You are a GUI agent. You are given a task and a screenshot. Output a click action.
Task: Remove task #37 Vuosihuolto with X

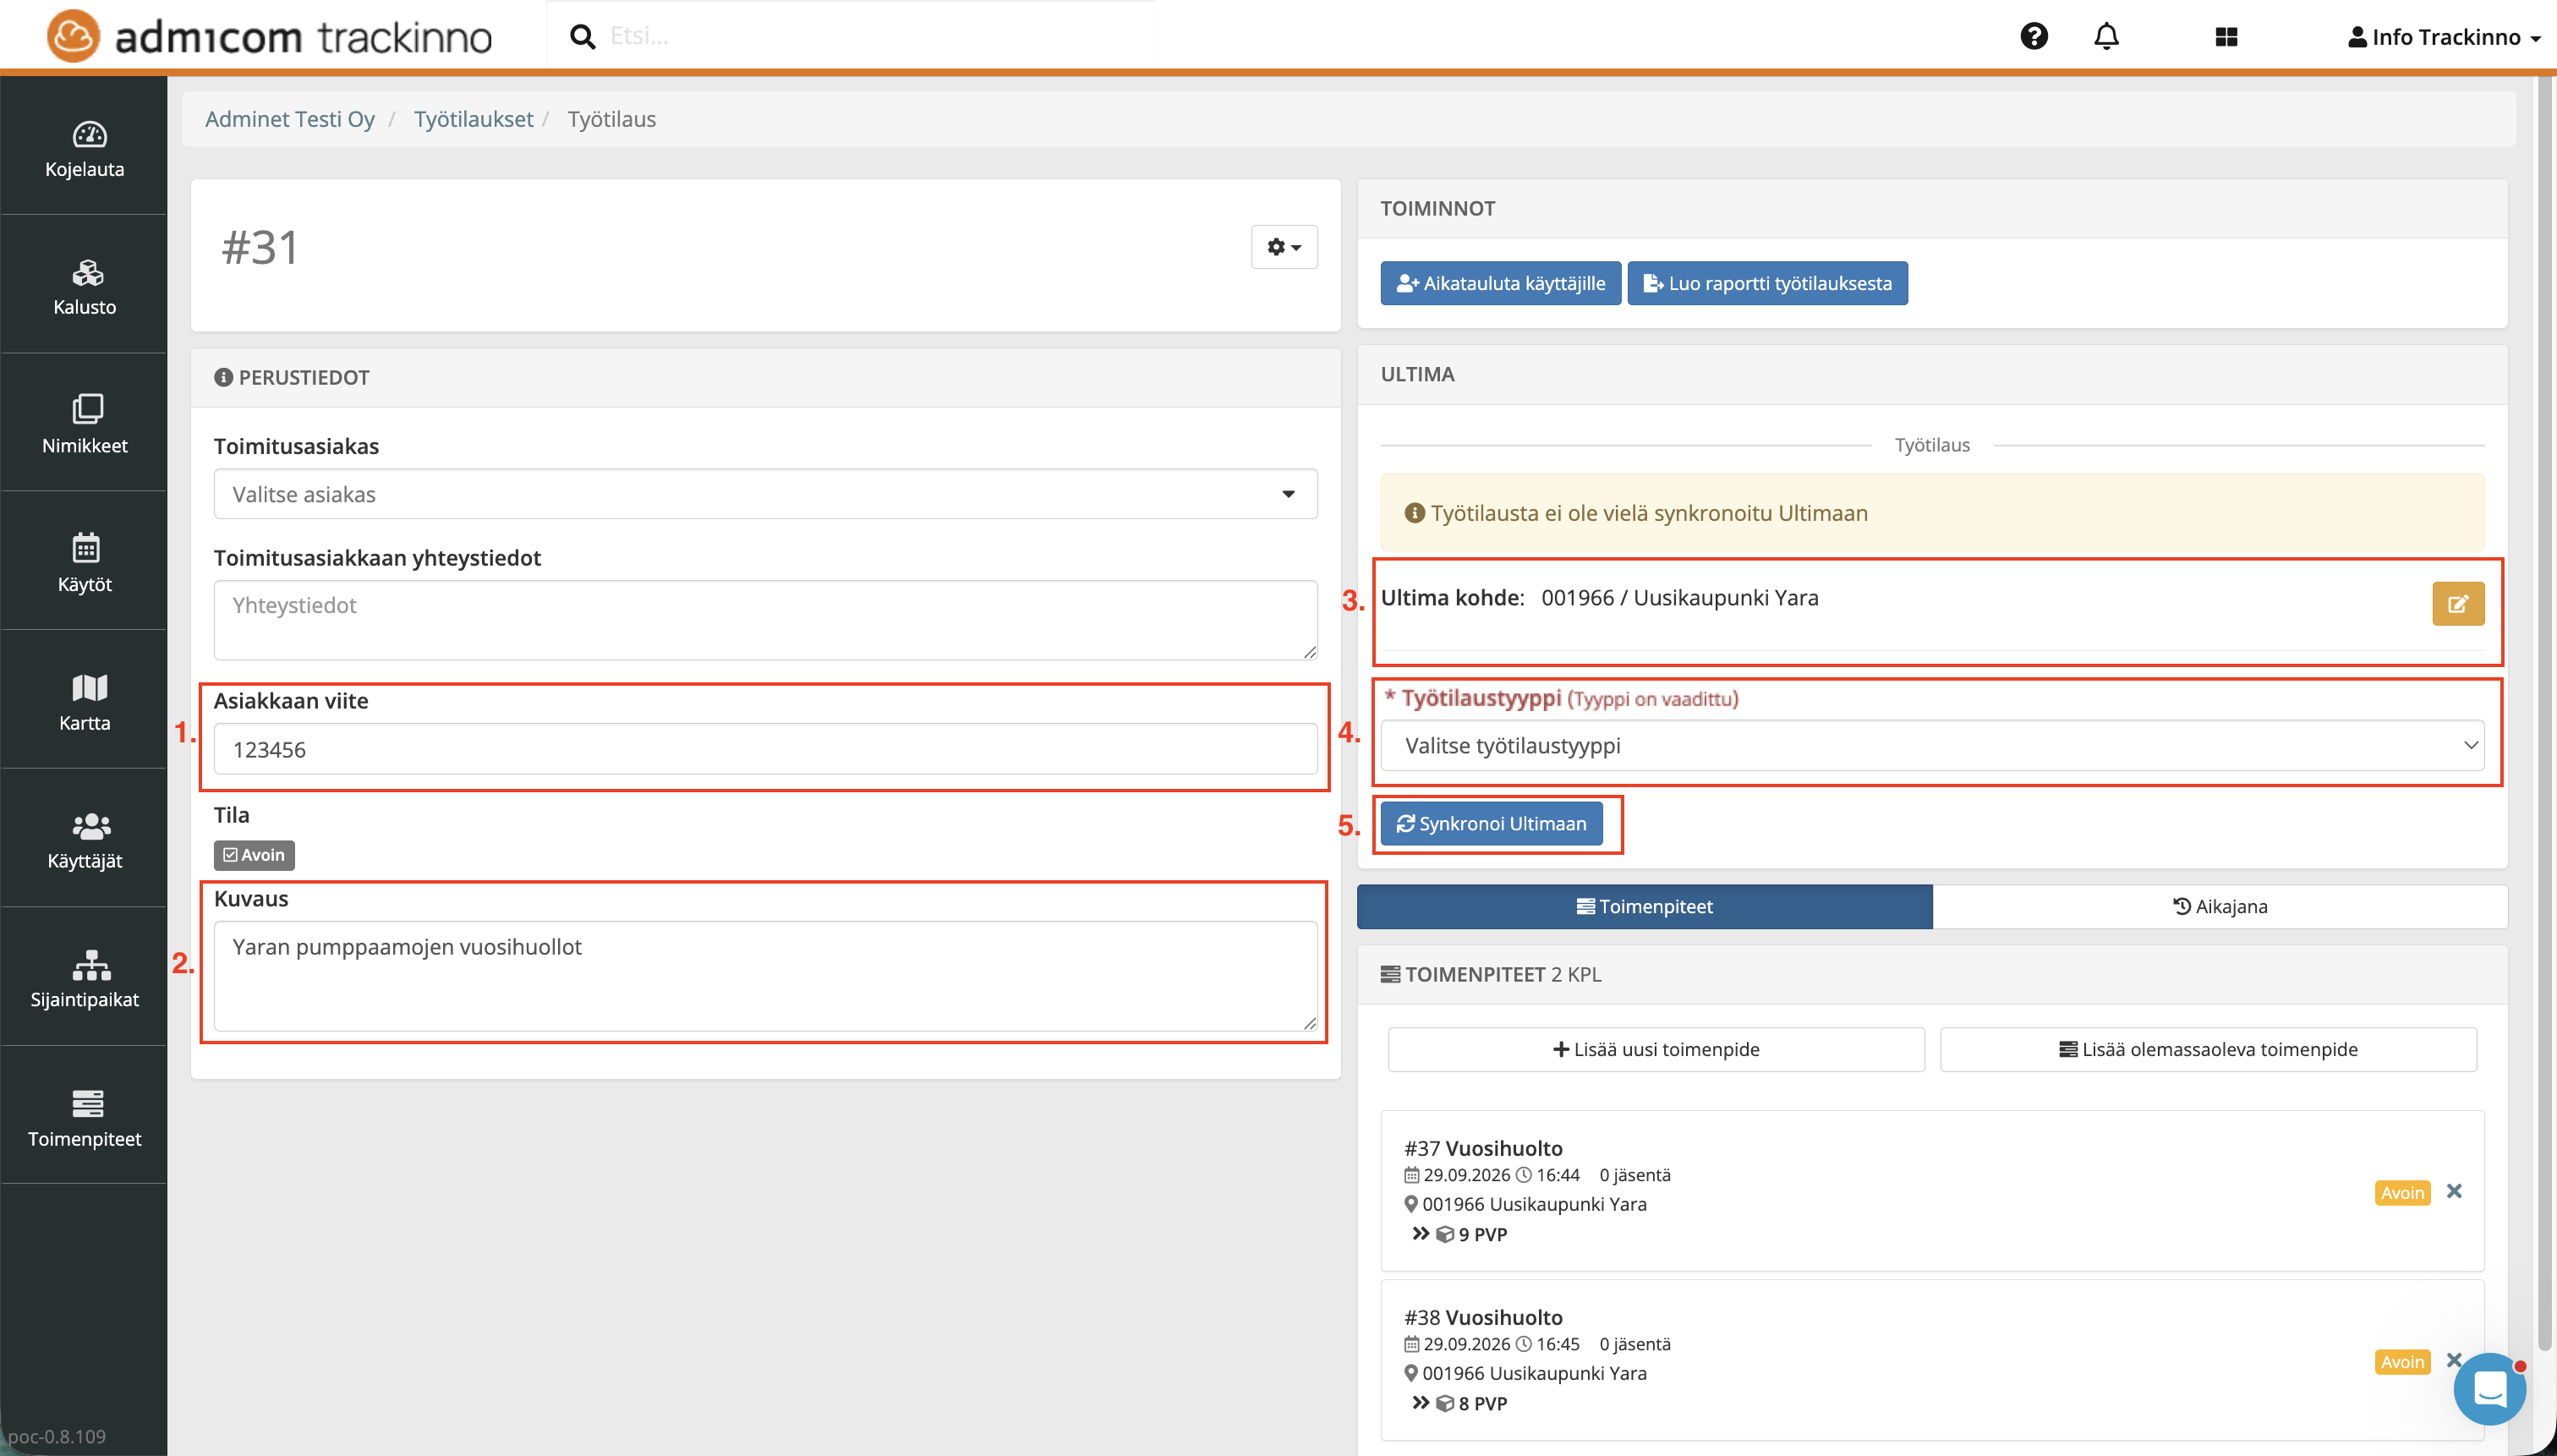click(x=2454, y=1191)
